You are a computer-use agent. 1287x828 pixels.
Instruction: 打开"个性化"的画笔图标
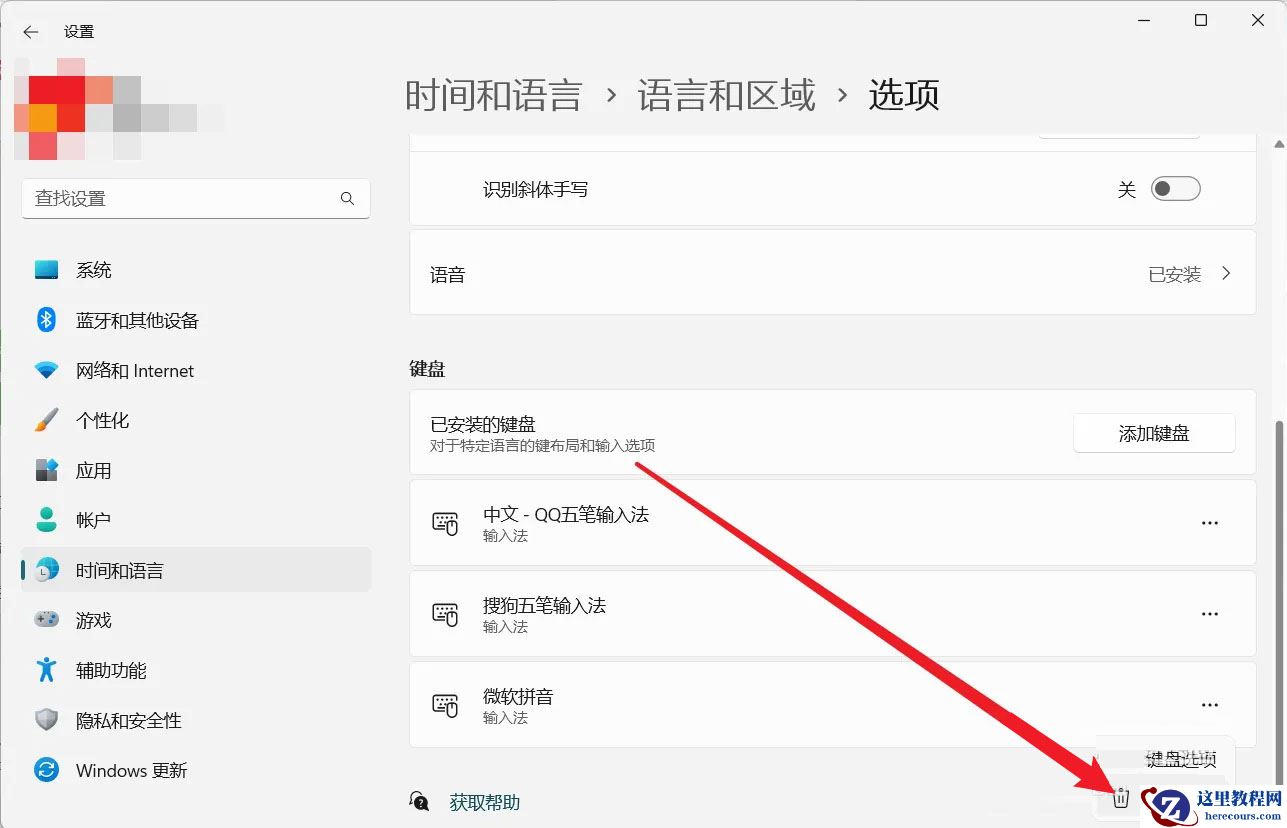[46, 420]
